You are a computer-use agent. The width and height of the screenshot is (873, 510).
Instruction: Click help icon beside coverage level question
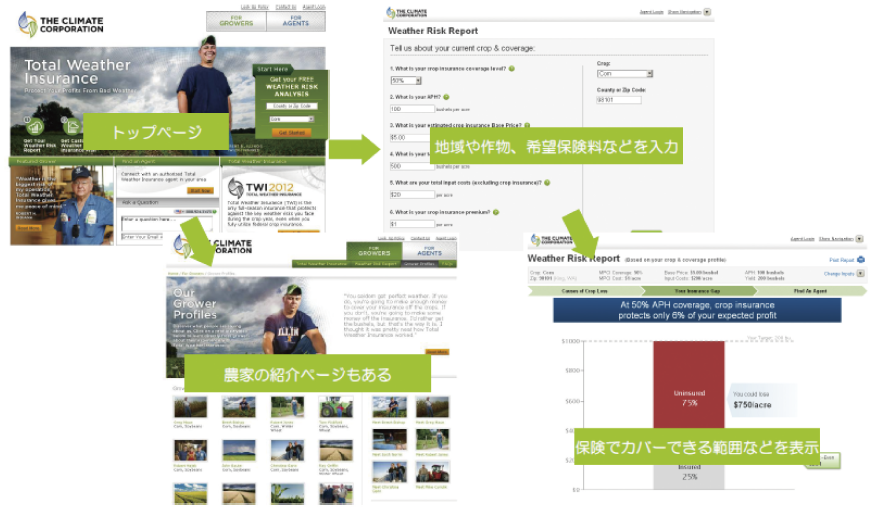512,68
